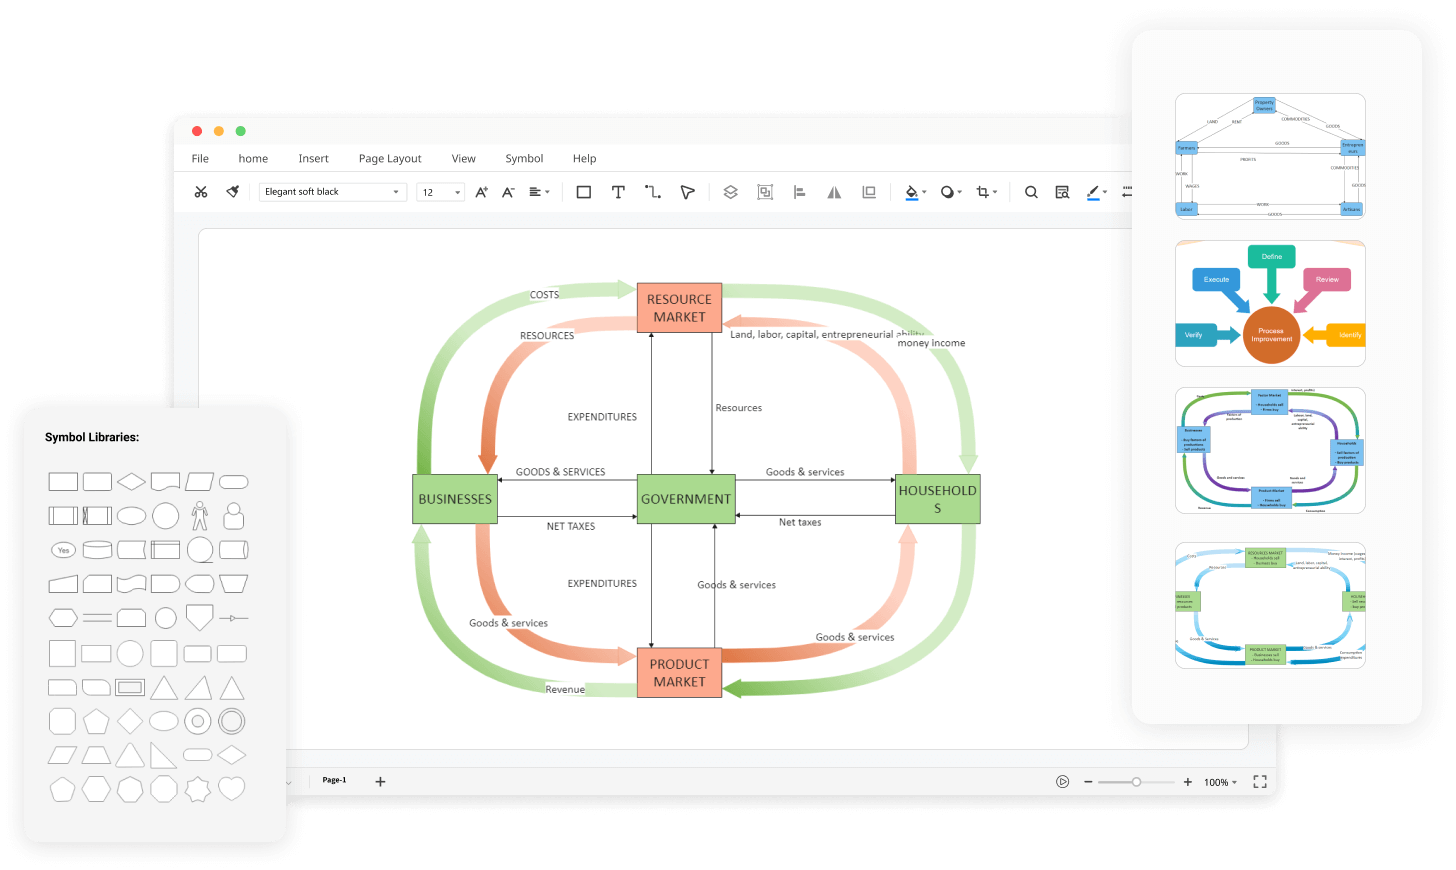The height and width of the screenshot is (870, 1456).
Task: Click the Flip mirror icon
Action: point(834,192)
